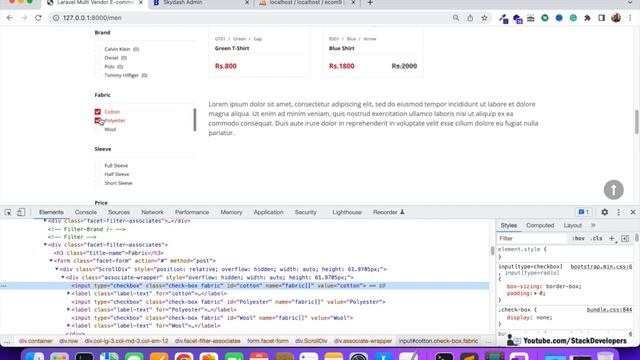Check the Half Sleeve checkbox
Image resolution: width=640 pixels, height=360 pixels.
(x=98, y=174)
